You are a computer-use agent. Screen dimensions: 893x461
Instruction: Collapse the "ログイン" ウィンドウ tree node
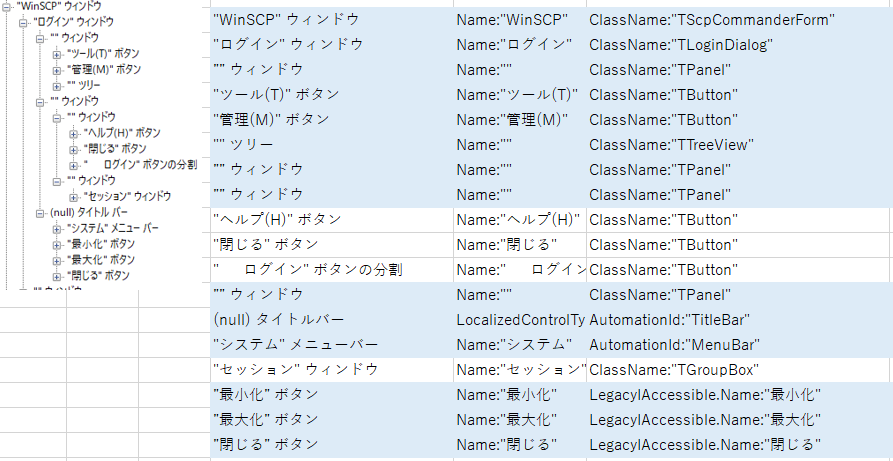[x=23, y=23]
